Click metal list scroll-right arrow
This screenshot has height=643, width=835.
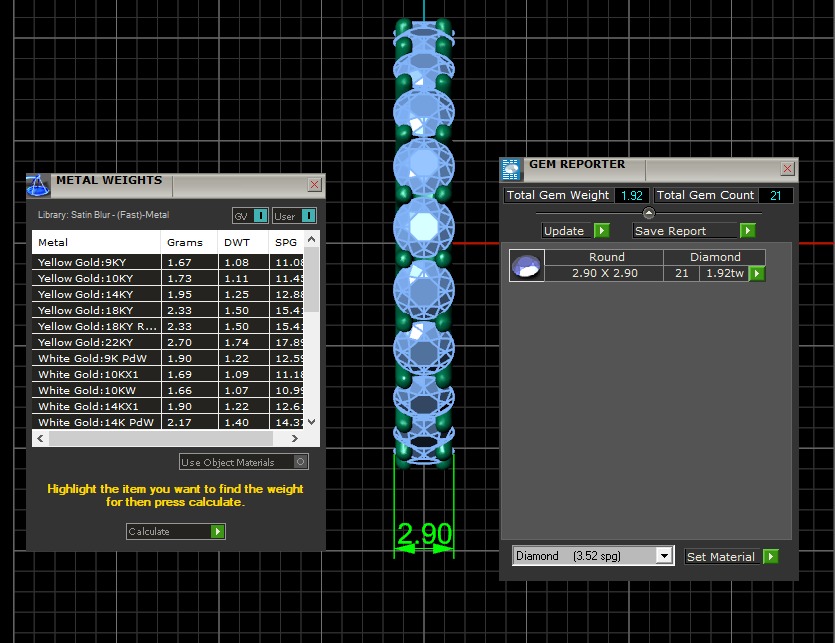click(x=294, y=438)
